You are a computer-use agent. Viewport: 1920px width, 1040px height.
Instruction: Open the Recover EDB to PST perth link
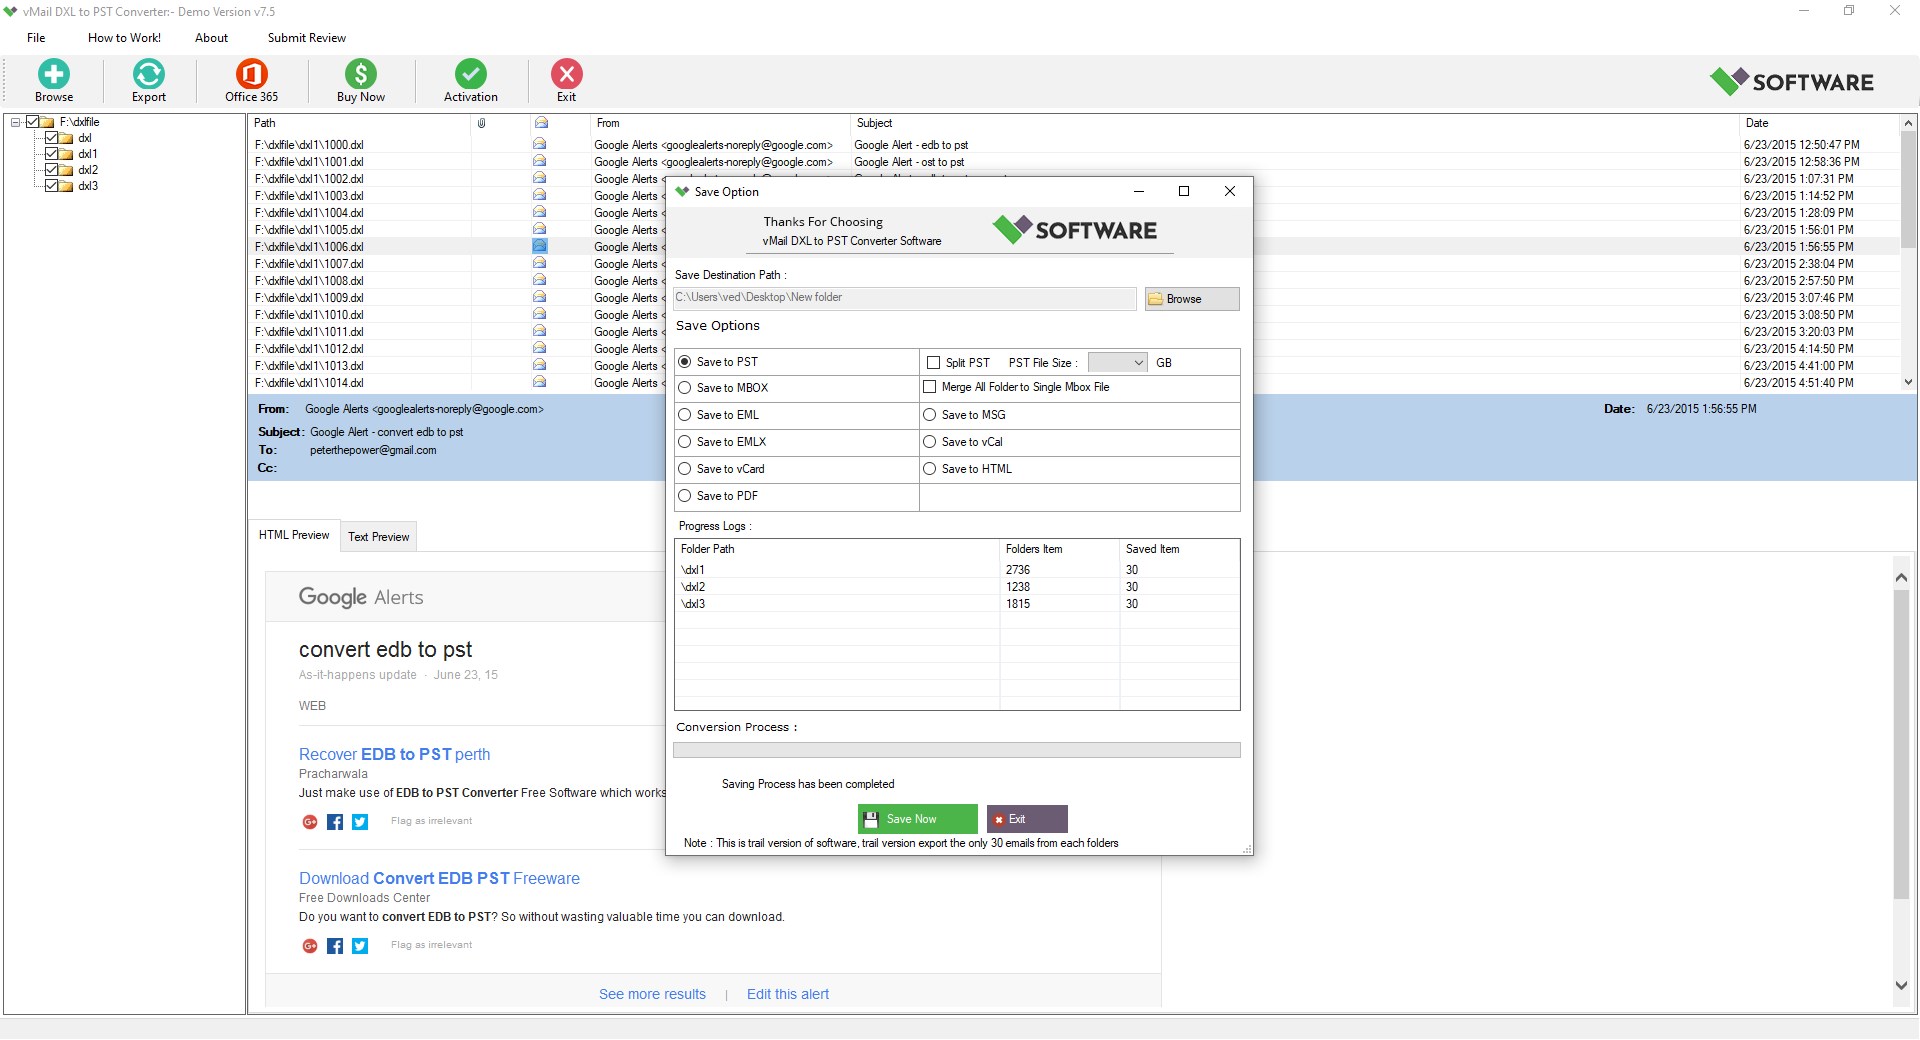click(x=394, y=754)
